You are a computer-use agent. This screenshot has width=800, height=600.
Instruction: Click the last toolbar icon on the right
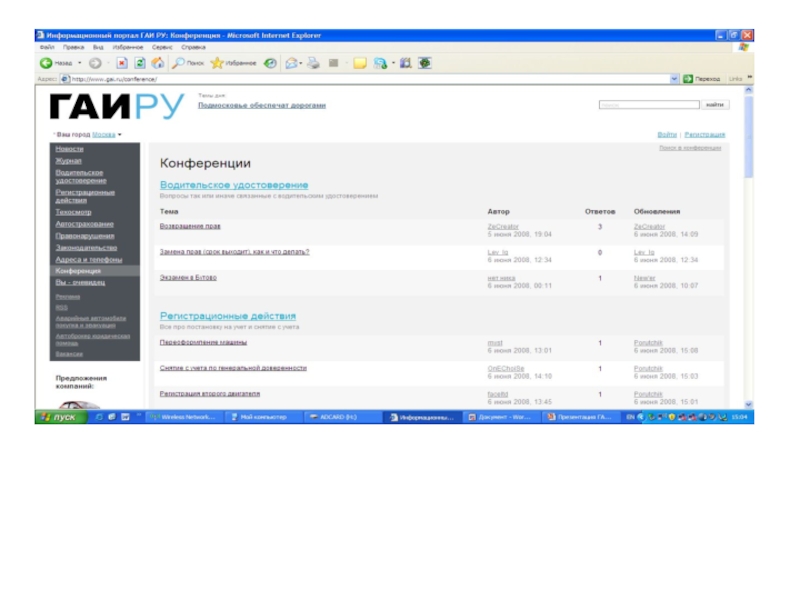click(x=425, y=63)
